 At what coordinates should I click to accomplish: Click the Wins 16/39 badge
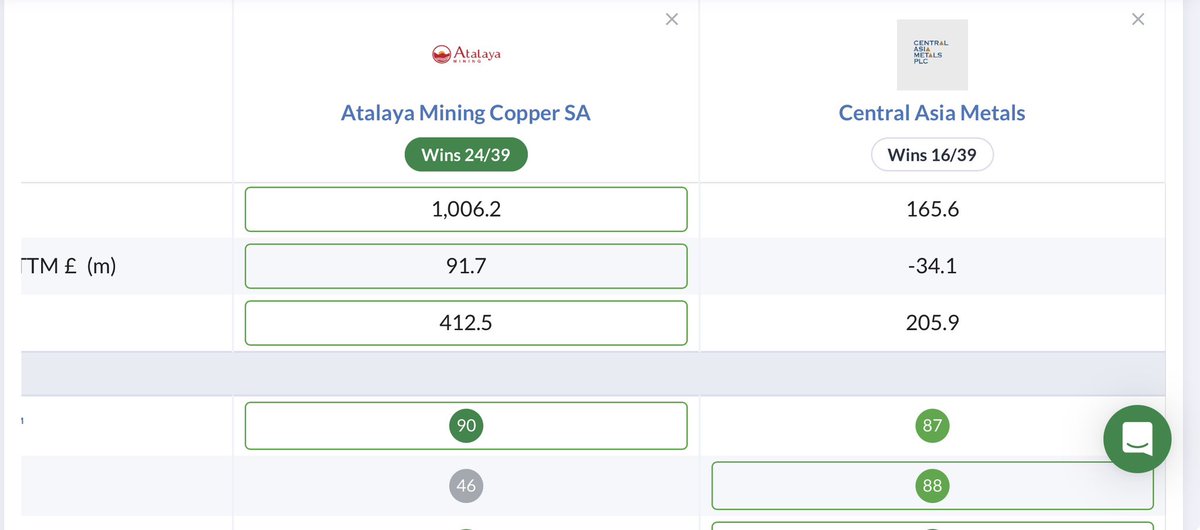tap(932, 155)
